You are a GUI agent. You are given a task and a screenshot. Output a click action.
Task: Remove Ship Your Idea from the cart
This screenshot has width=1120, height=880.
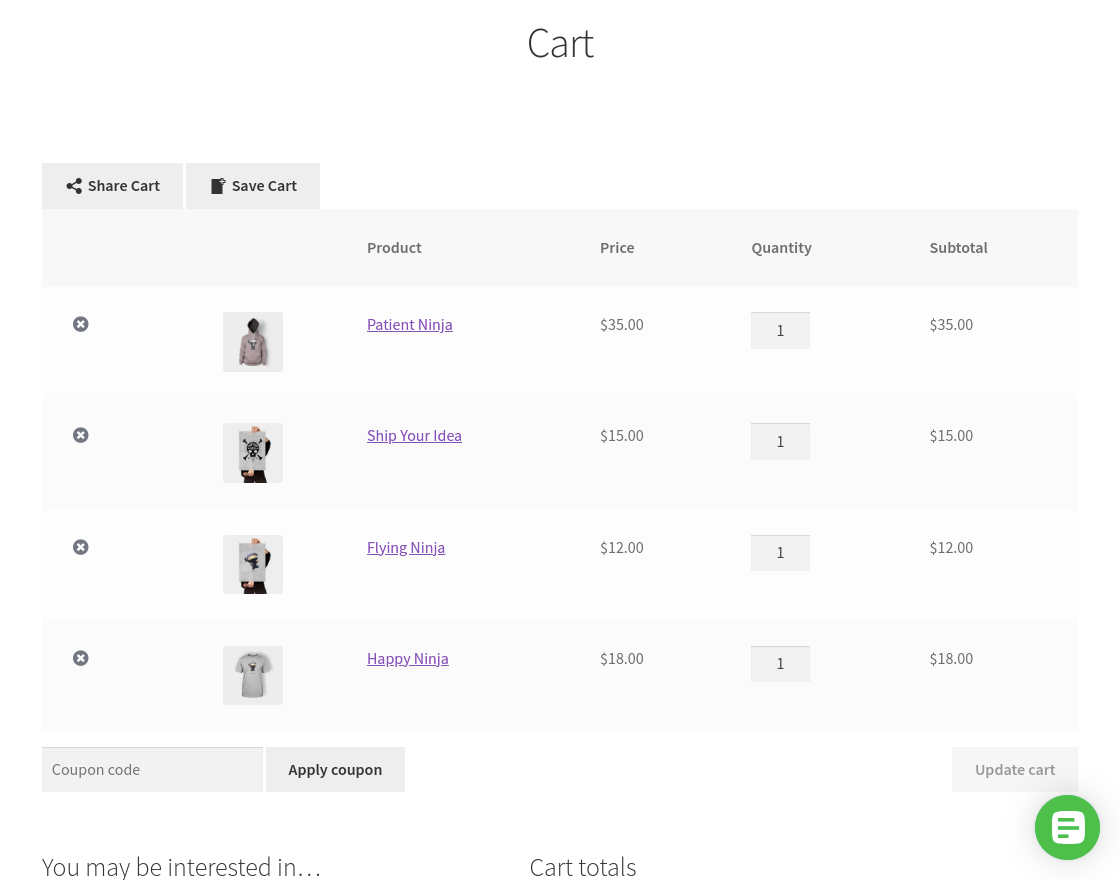[x=80, y=435]
